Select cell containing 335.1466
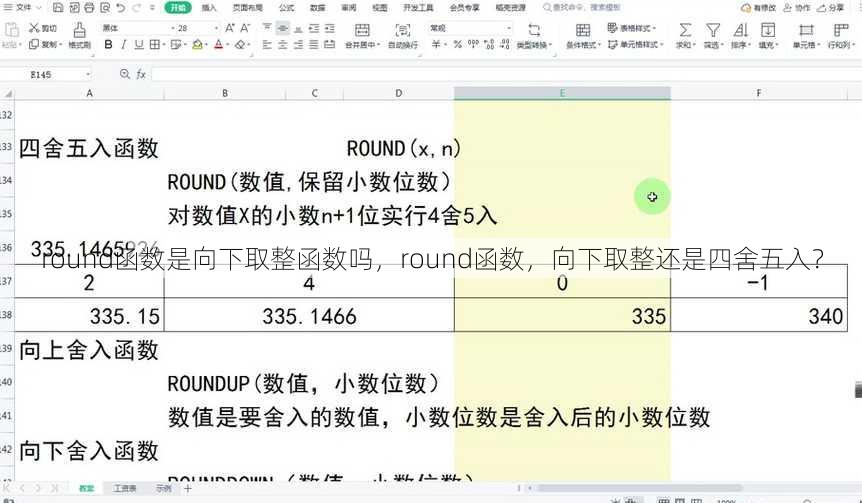Viewport: 862px width, 503px height. tap(309, 315)
